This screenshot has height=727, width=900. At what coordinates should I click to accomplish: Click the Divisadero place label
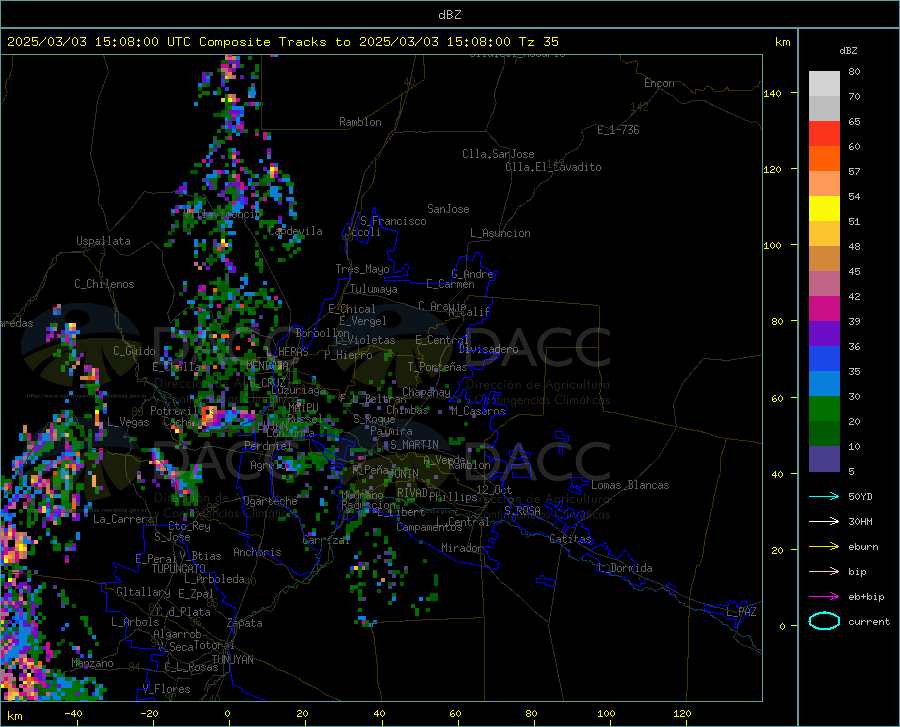(488, 349)
